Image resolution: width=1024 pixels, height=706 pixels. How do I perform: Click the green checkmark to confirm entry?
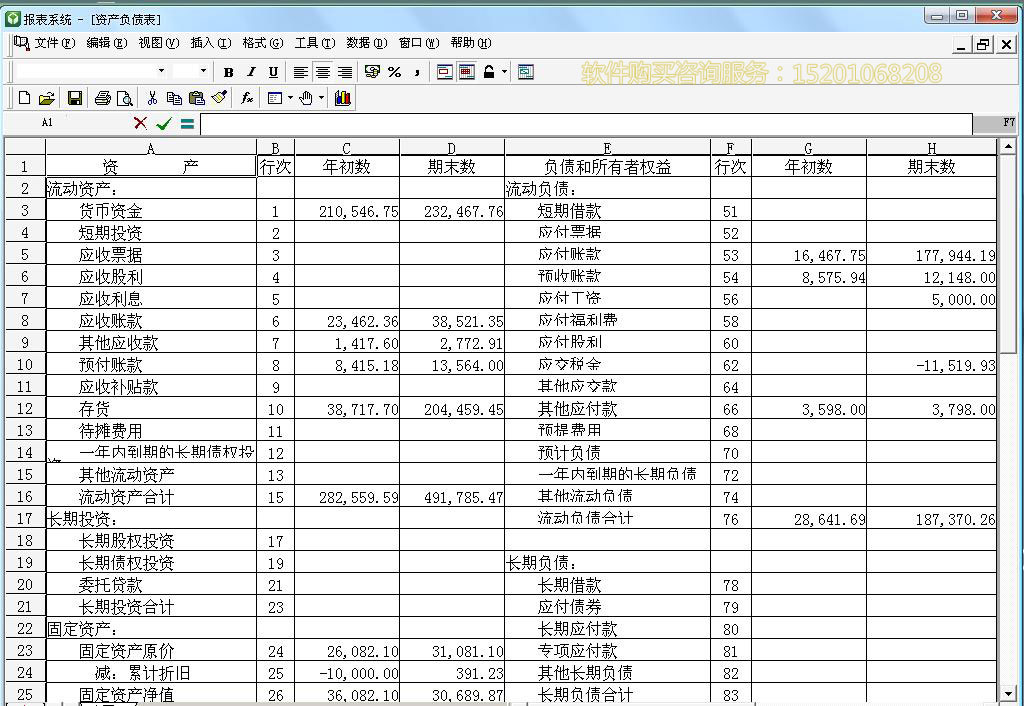(x=163, y=123)
